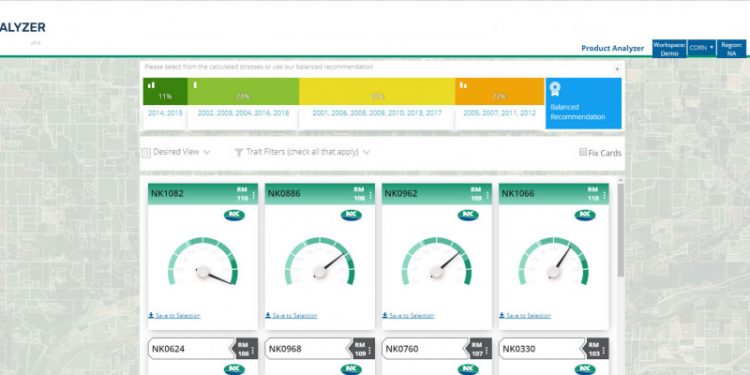This screenshot has width=750, height=375.
Task: Enable the Fix Cards checkbox
Action: tap(583, 152)
